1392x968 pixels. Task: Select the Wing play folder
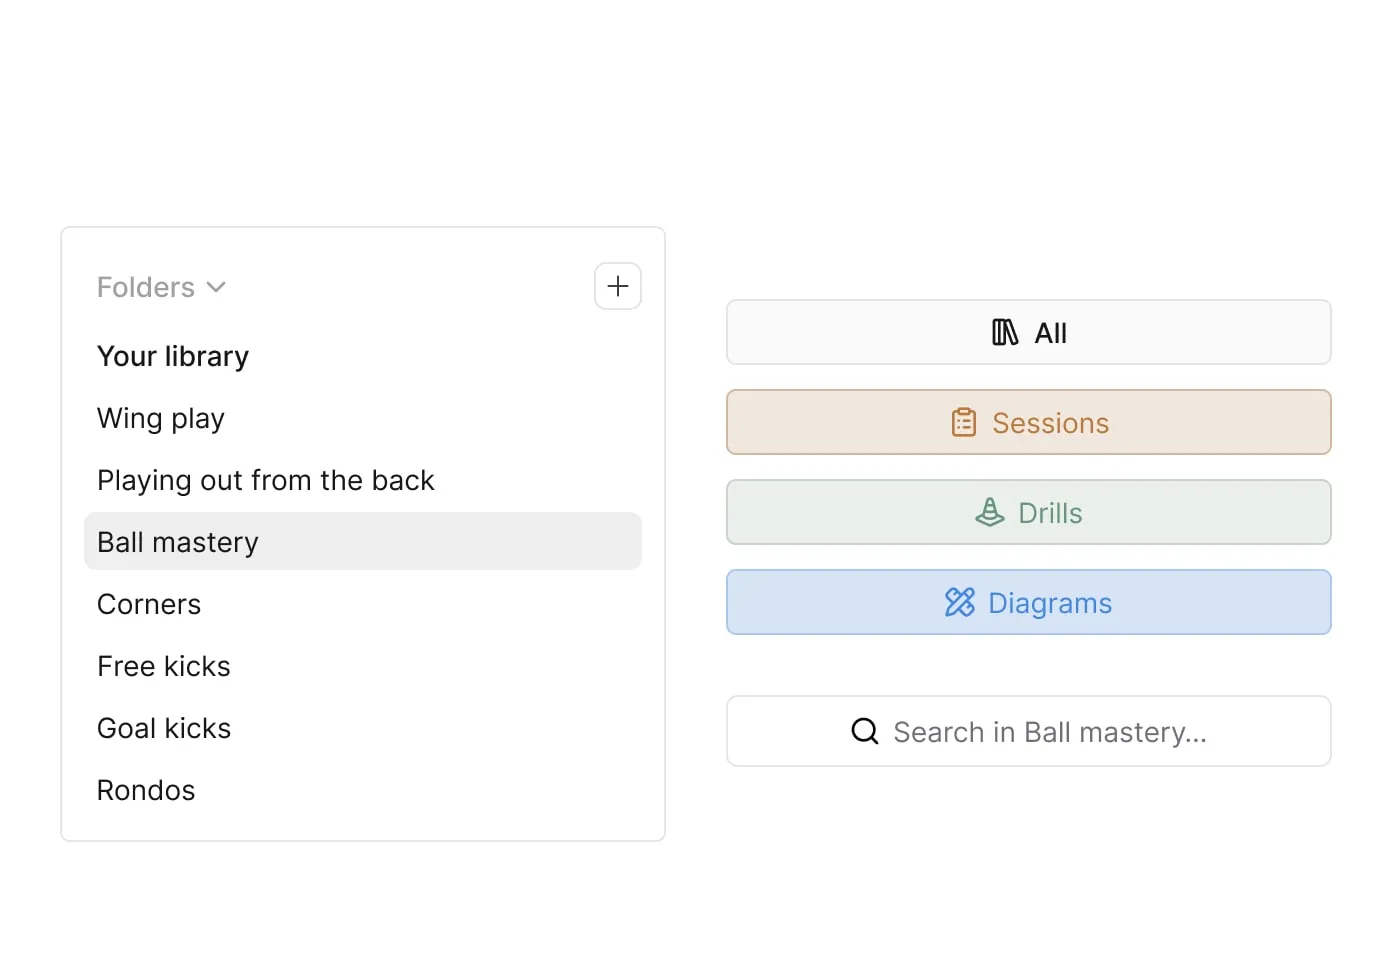161,419
